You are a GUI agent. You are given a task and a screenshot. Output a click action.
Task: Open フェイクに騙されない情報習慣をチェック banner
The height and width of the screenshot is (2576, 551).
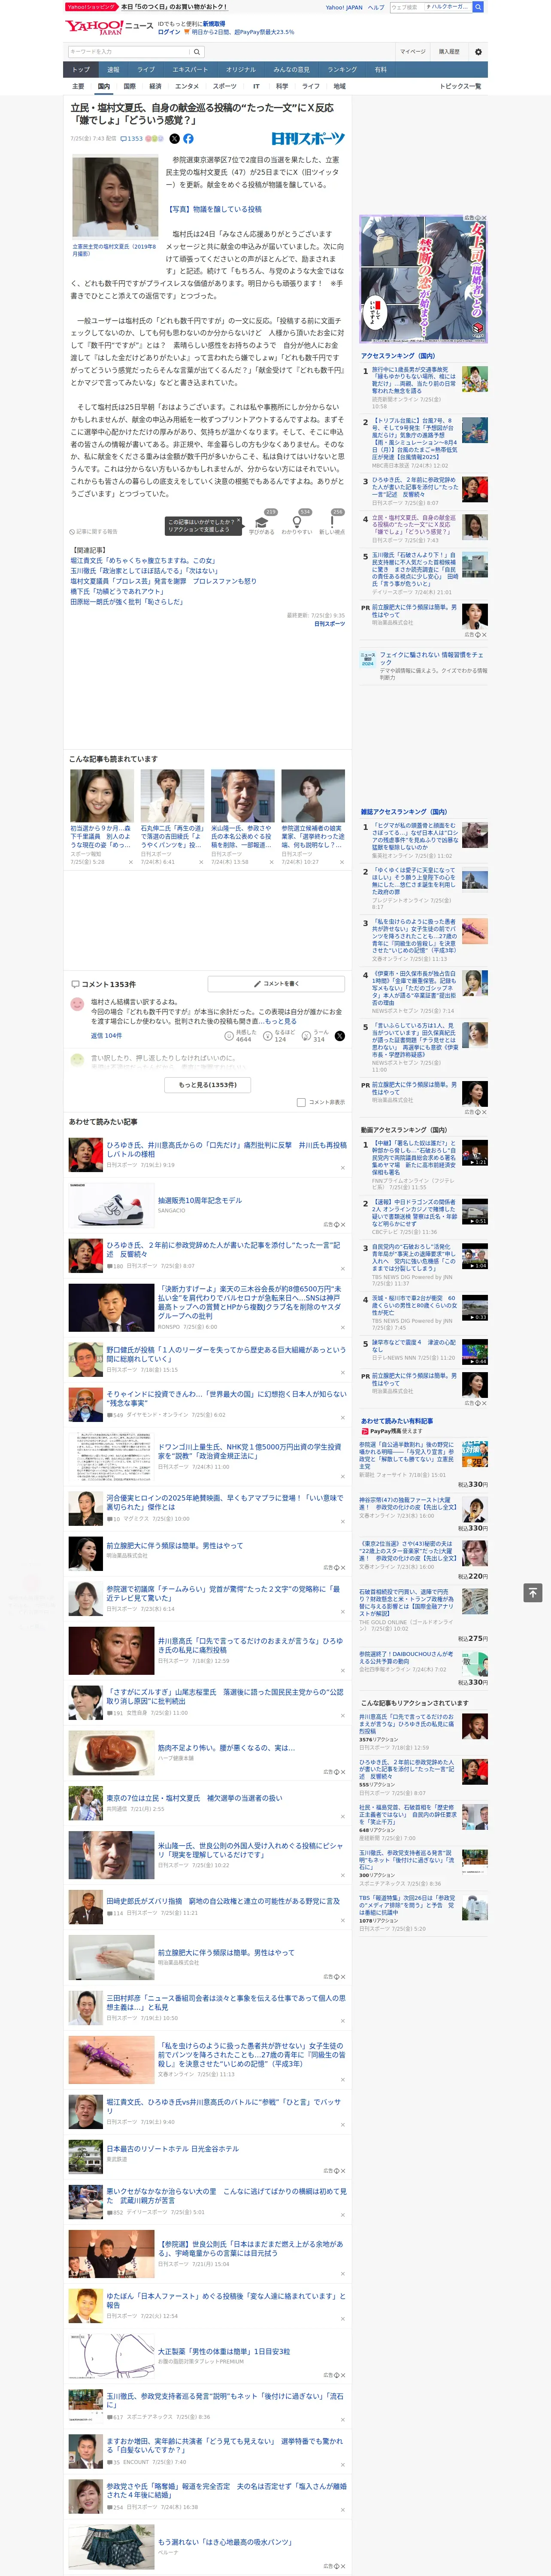coord(424,665)
